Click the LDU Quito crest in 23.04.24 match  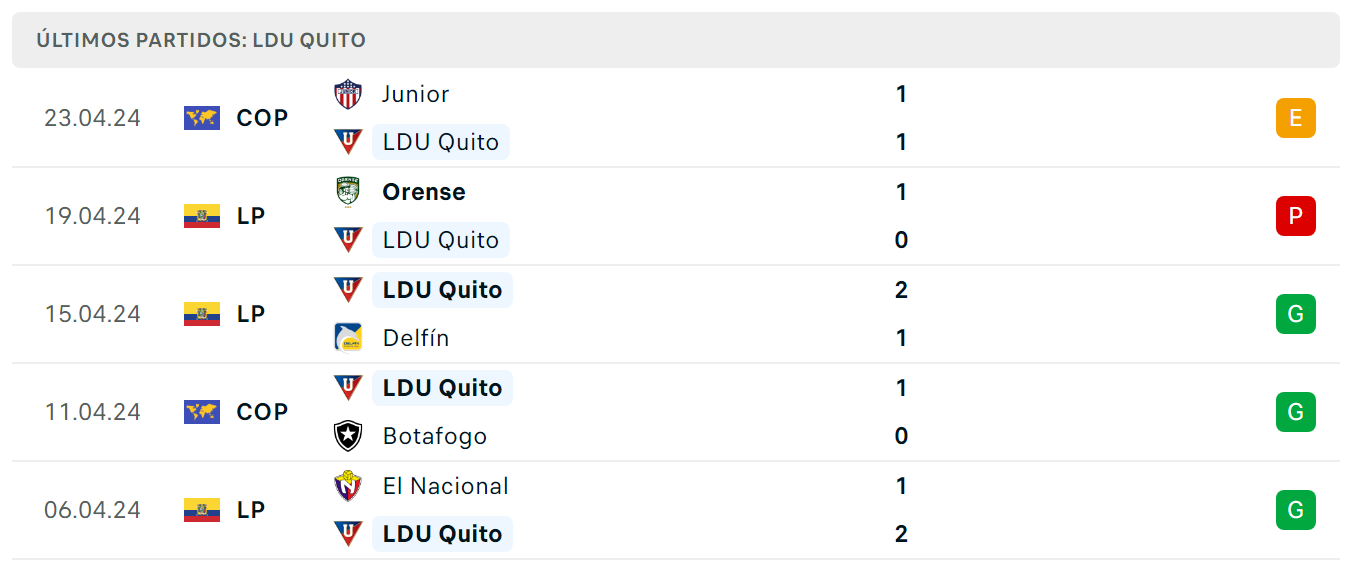coord(347,142)
